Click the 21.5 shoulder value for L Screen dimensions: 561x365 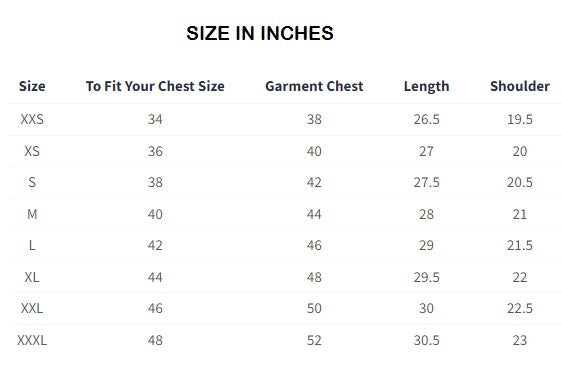tap(520, 245)
